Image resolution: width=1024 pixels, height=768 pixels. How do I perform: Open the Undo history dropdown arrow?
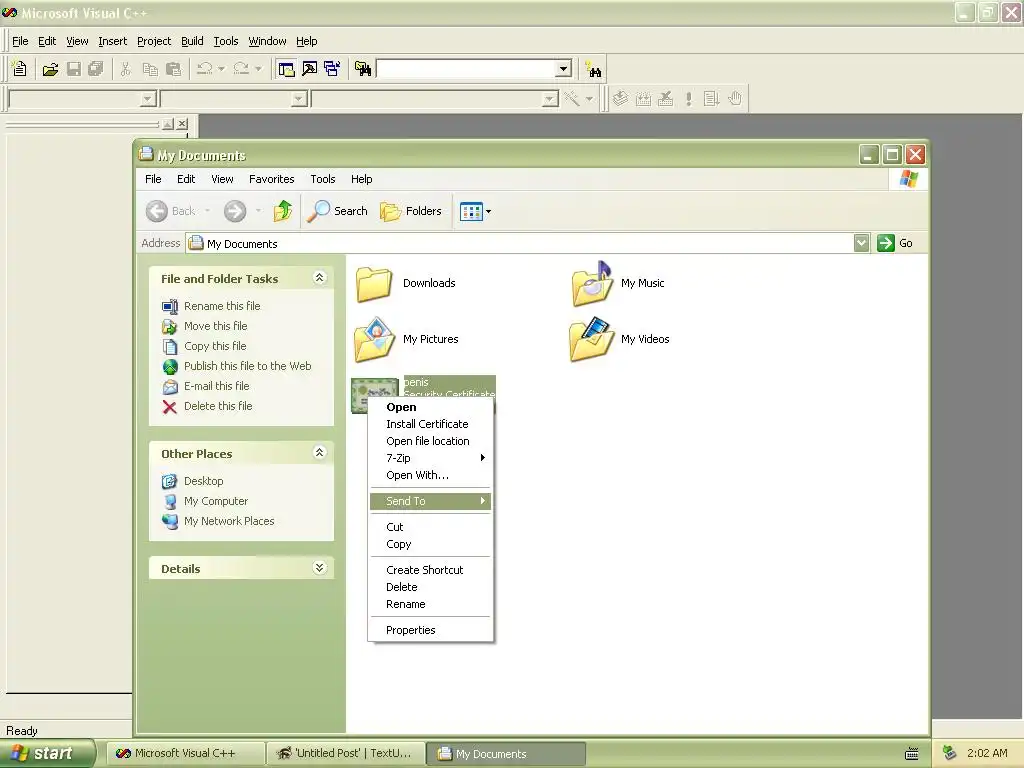click(x=221, y=69)
